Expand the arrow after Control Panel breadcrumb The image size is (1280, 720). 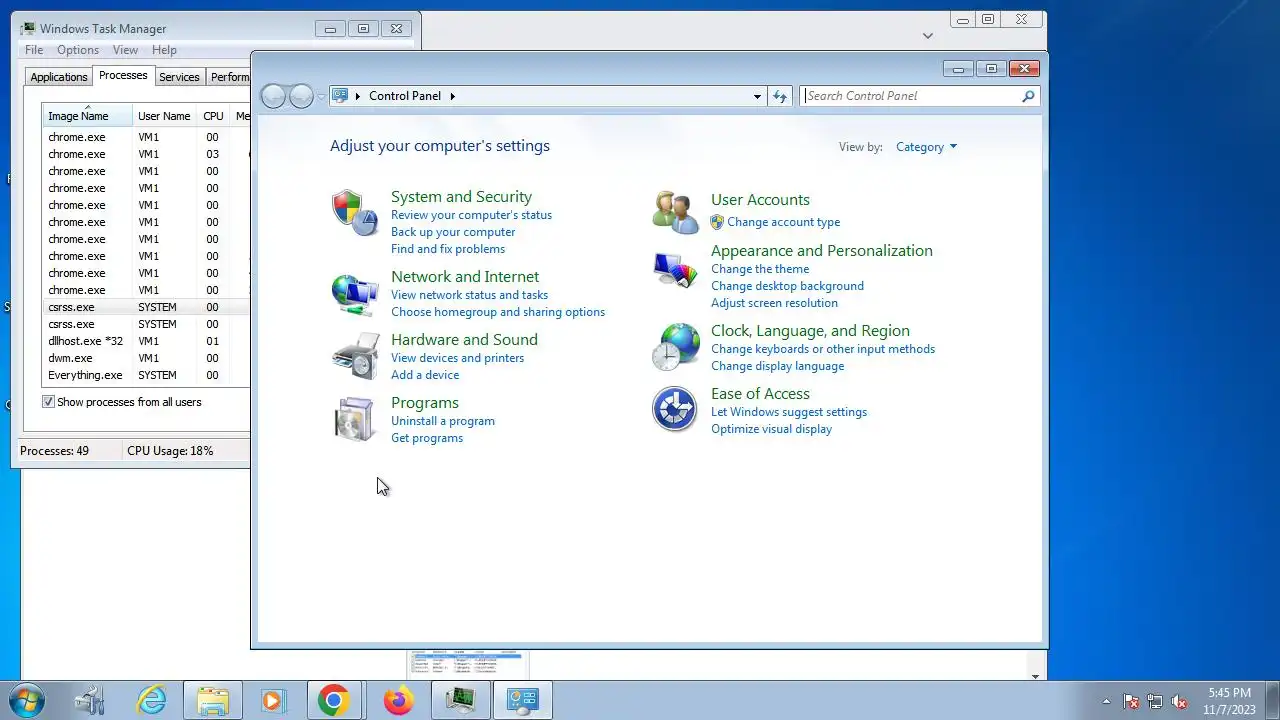pos(452,96)
